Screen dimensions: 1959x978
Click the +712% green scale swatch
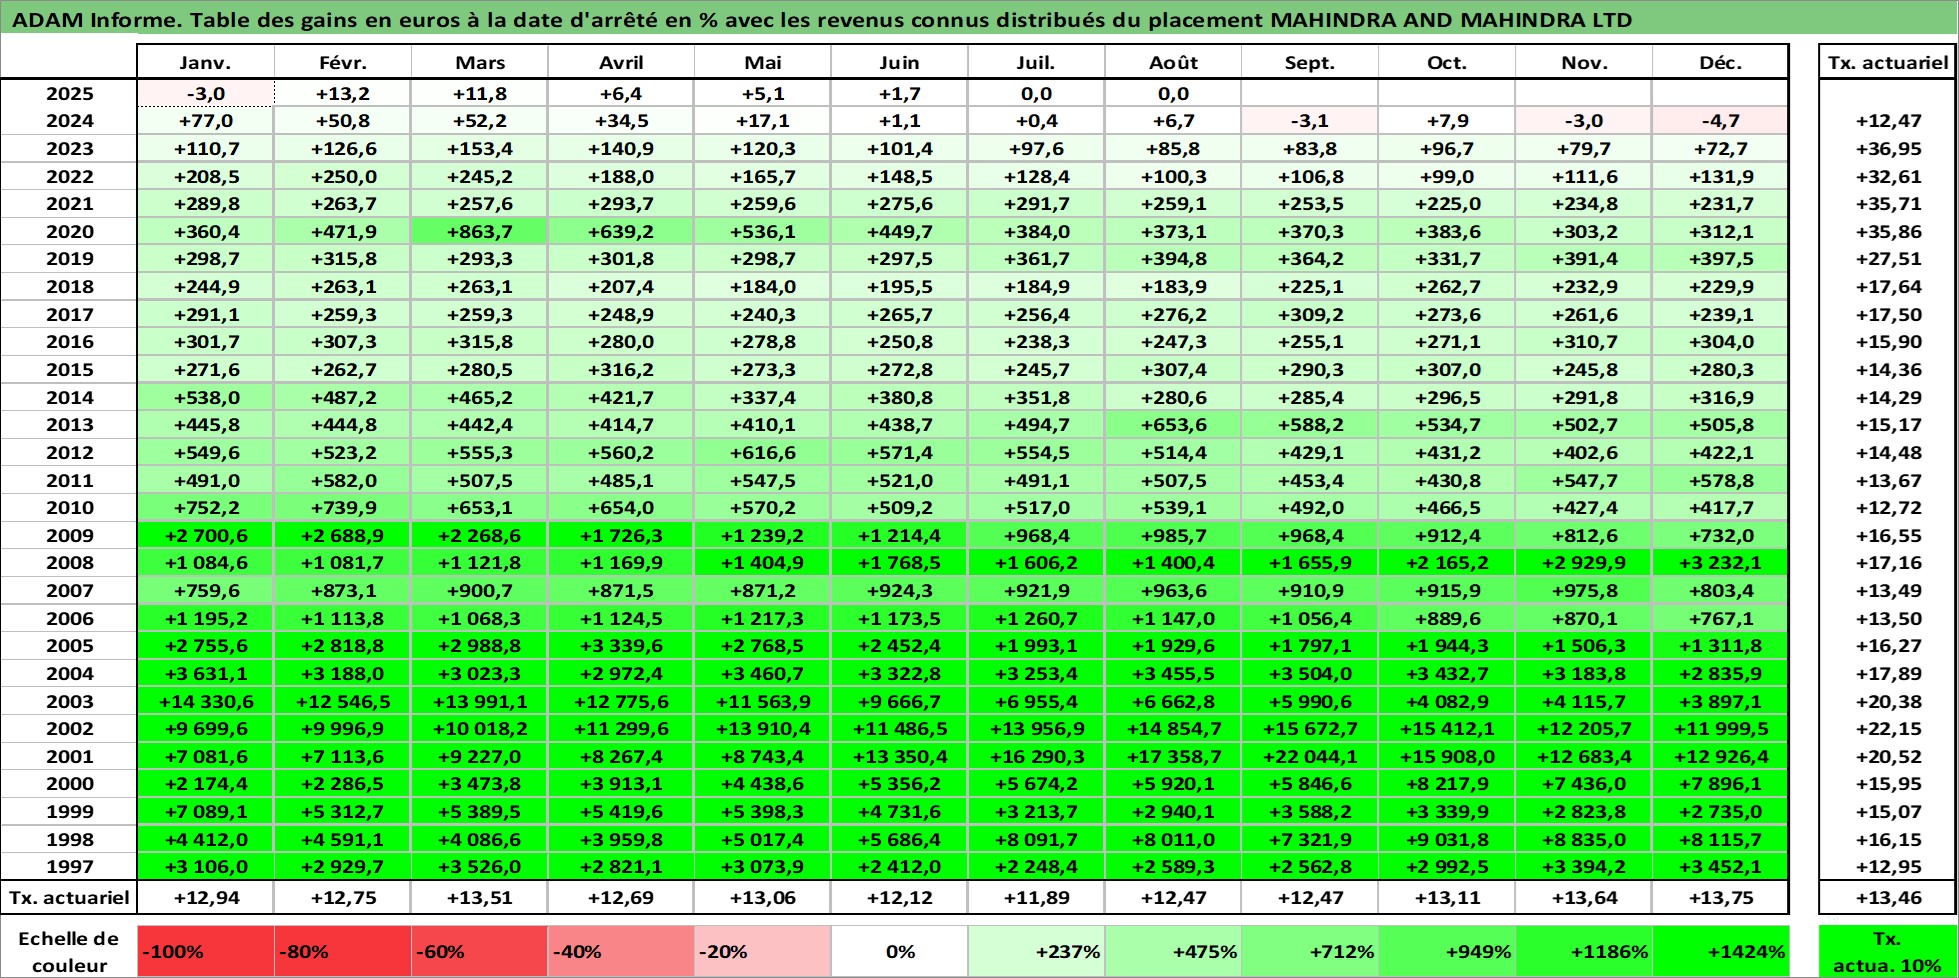coord(1310,952)
